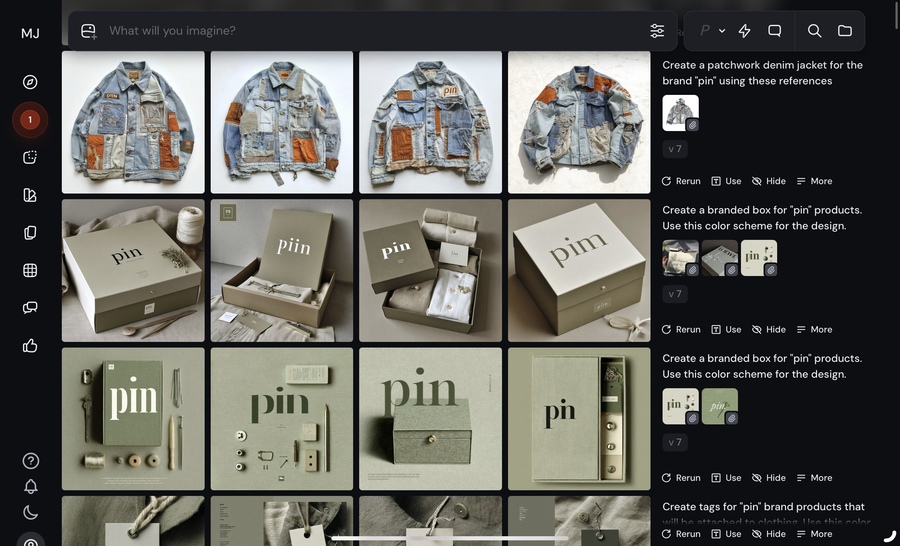
Task: Click the v 7 tag under first box prompt
Action: click(x=675, y=294)
